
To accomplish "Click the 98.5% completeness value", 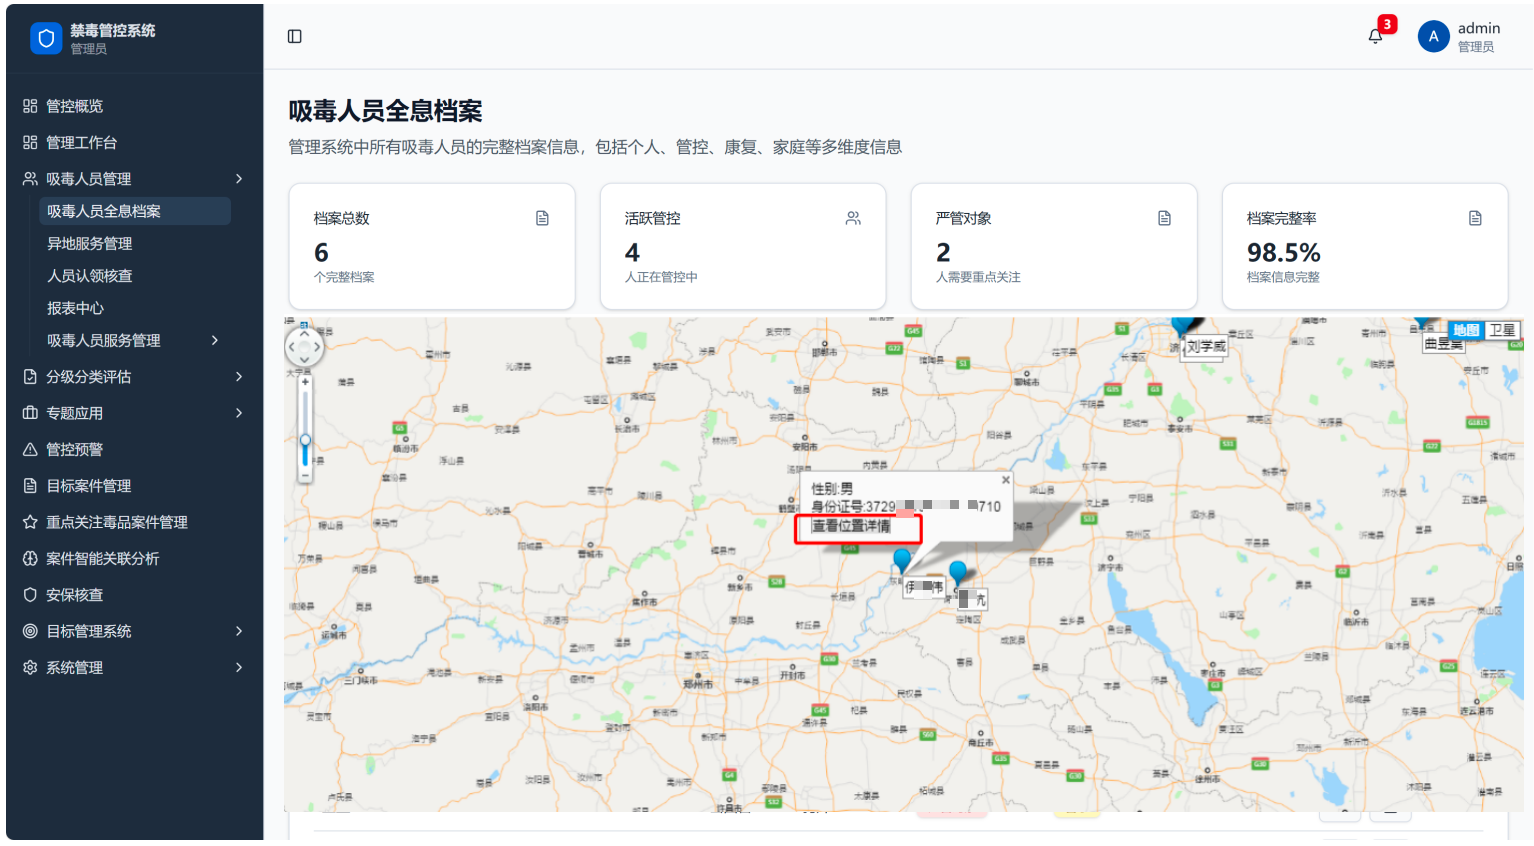I will [x=1284, y=252].
